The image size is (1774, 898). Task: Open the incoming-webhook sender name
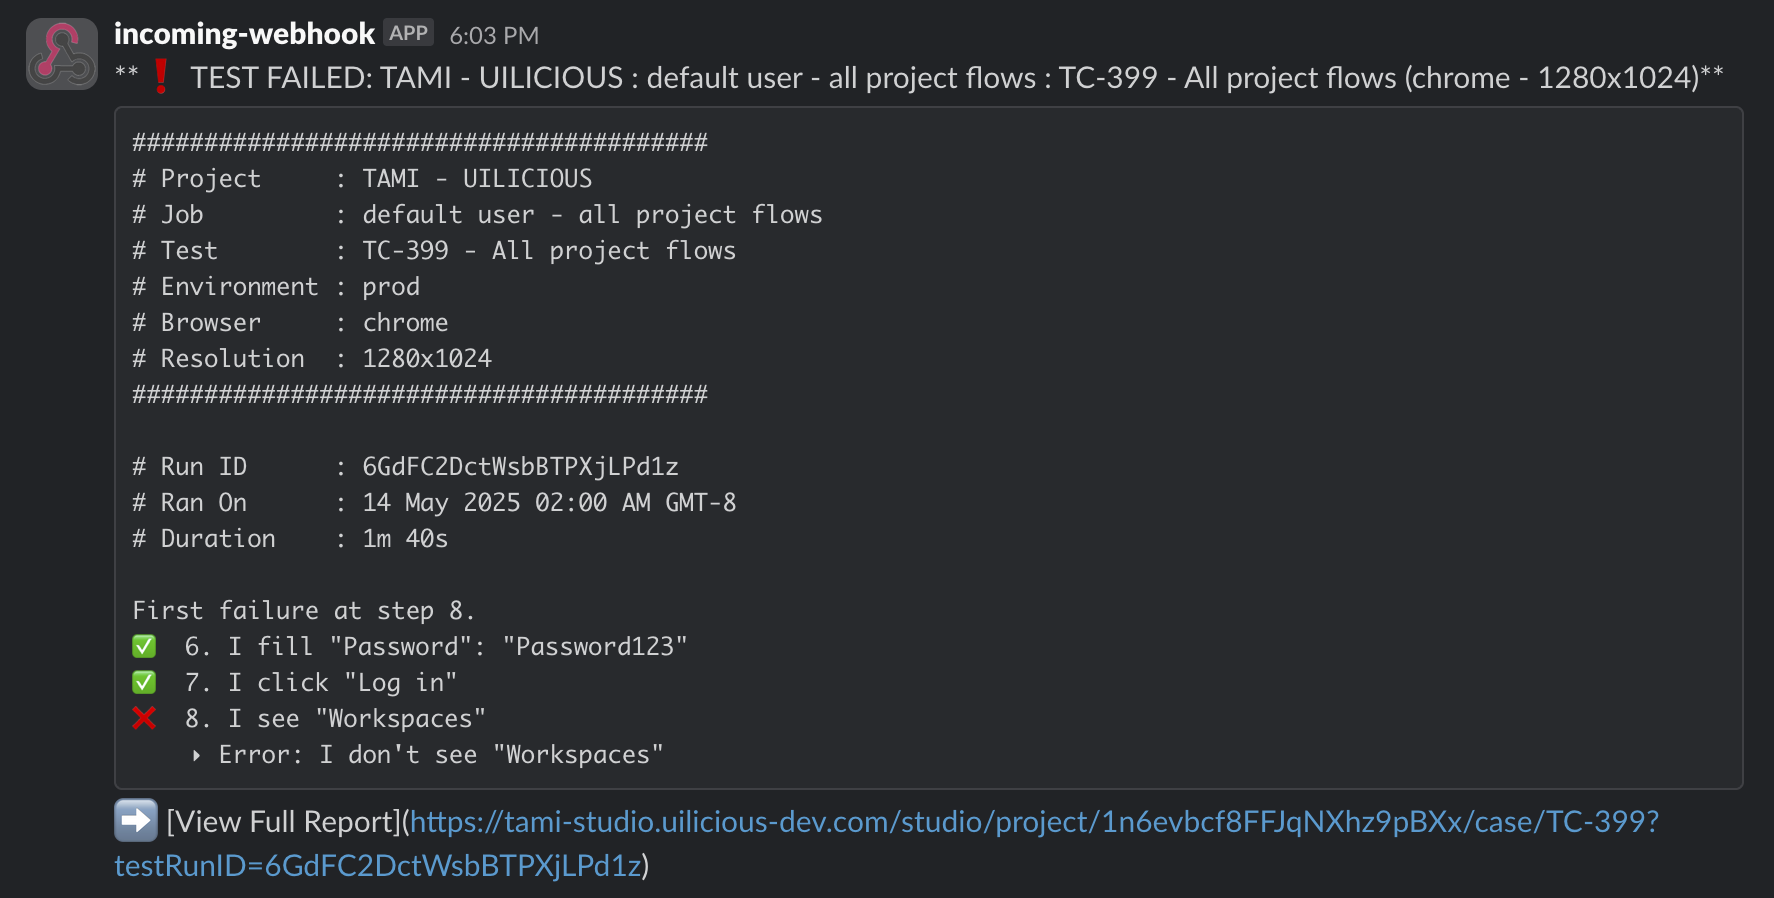click(x=244, y=34)
